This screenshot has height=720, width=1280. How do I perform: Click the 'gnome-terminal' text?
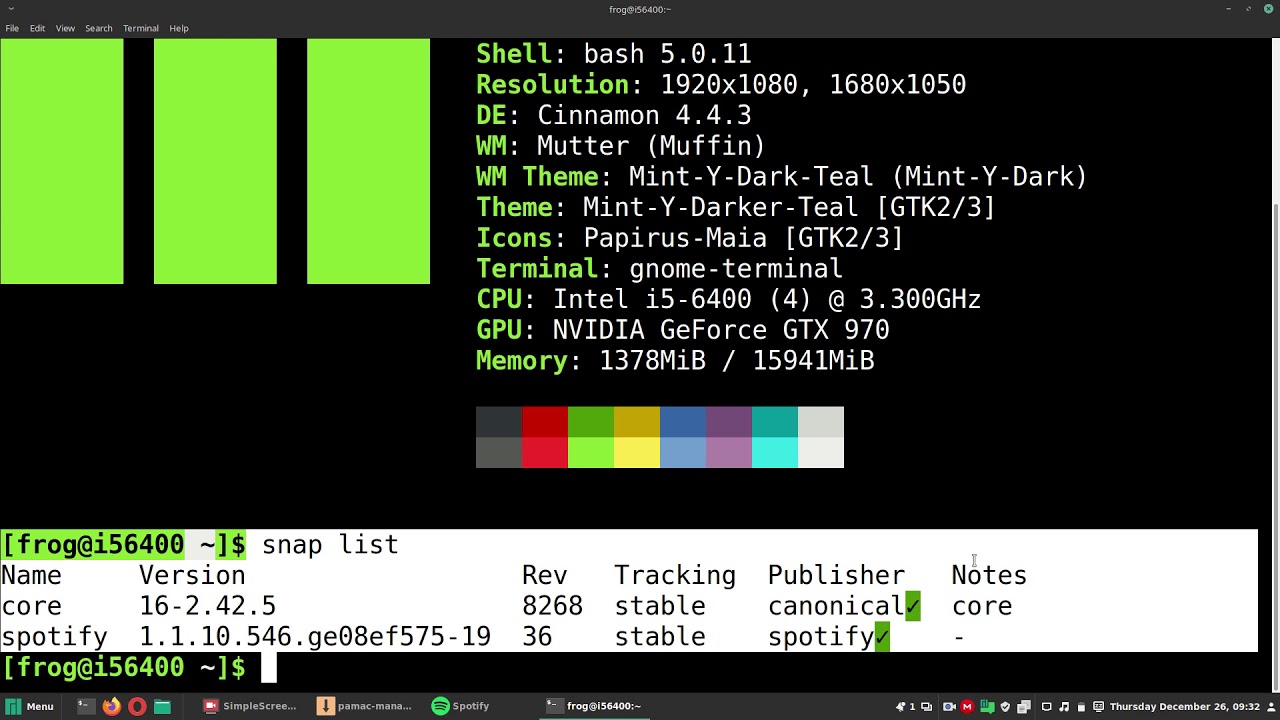(x=736, y=269)
